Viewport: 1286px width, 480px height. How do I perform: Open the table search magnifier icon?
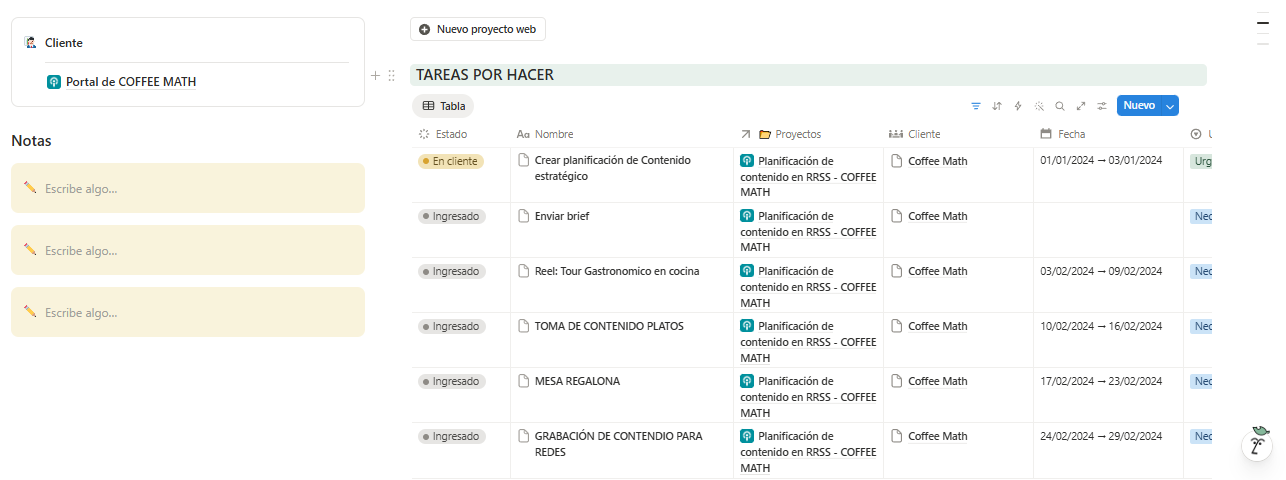1060,106
